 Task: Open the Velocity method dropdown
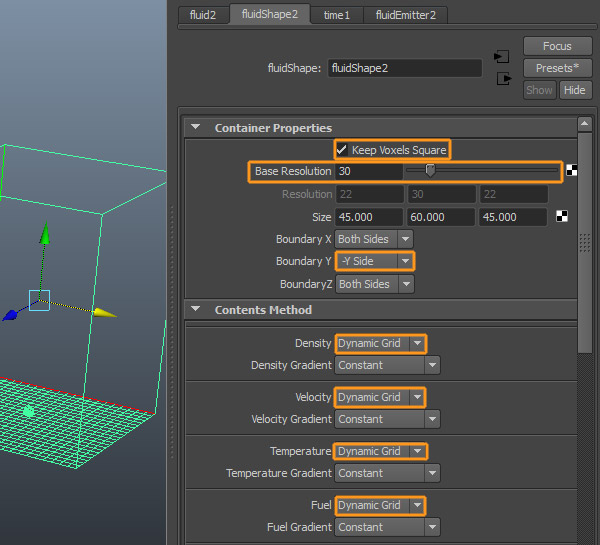380,397
